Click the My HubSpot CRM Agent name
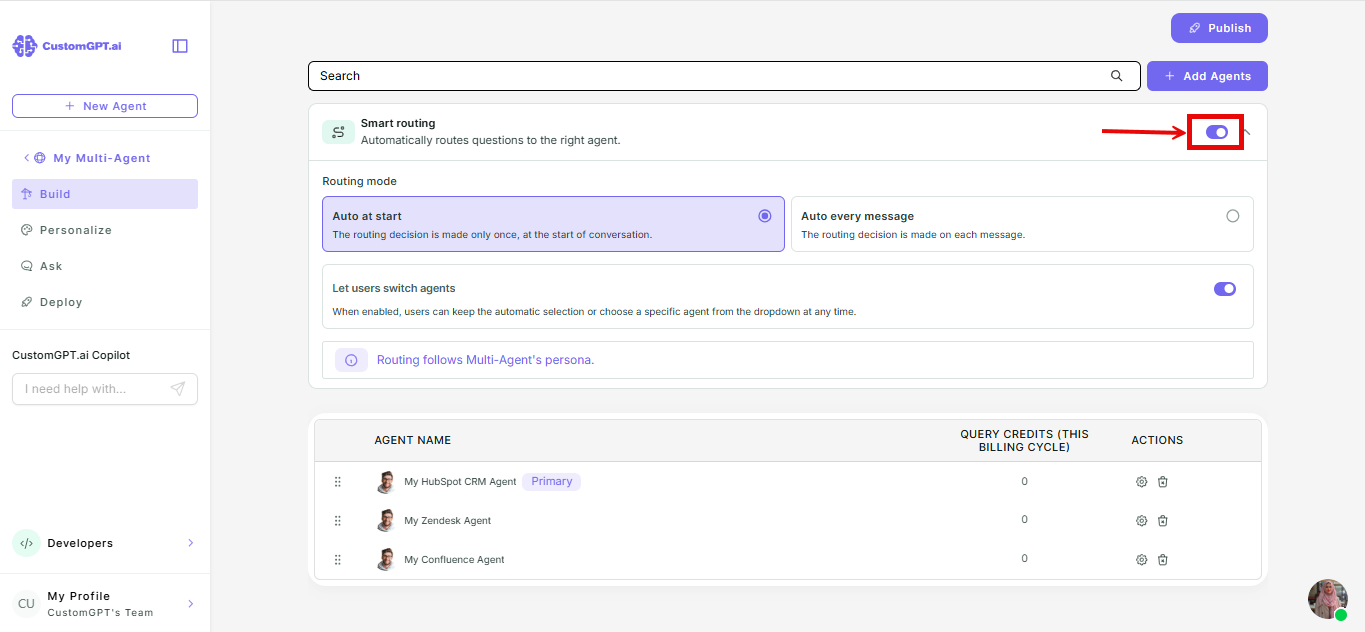 pos(460,482)
